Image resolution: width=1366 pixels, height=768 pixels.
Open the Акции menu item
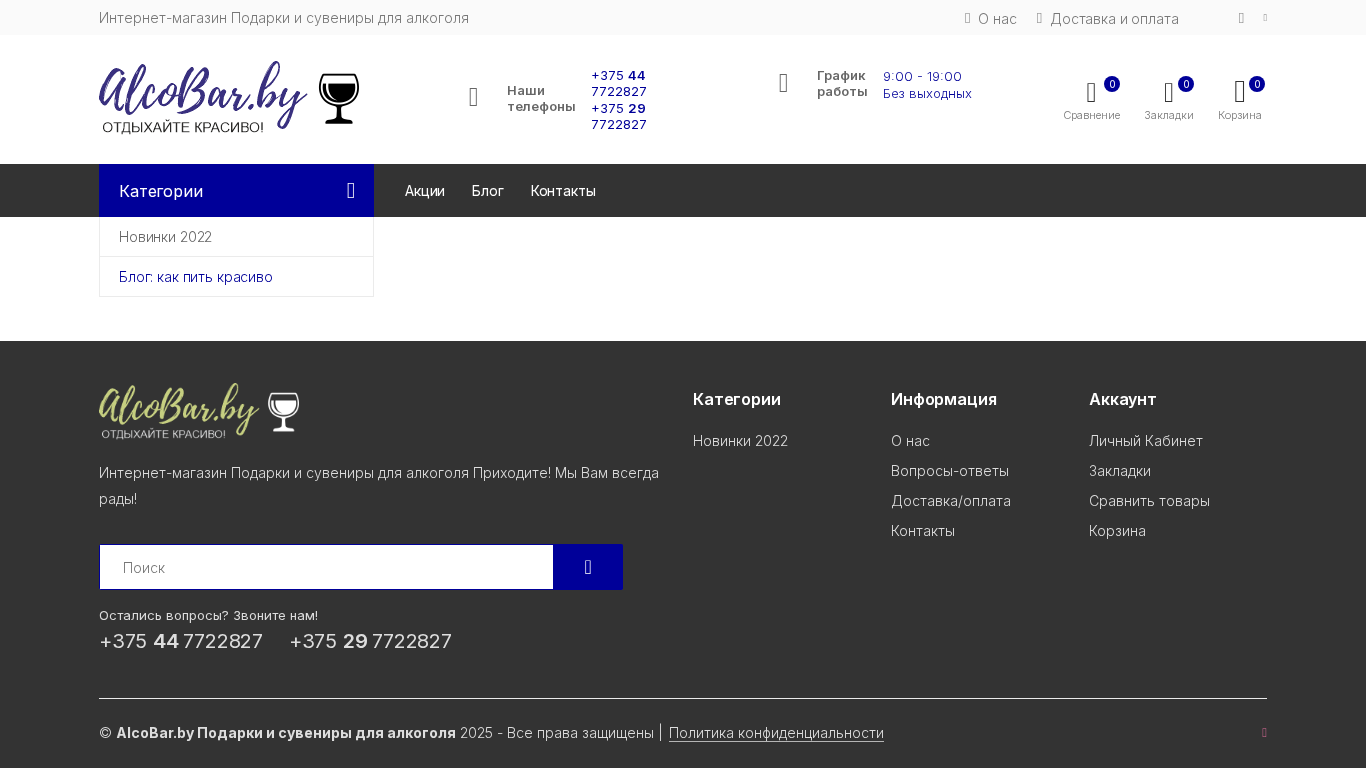(425, 191)
